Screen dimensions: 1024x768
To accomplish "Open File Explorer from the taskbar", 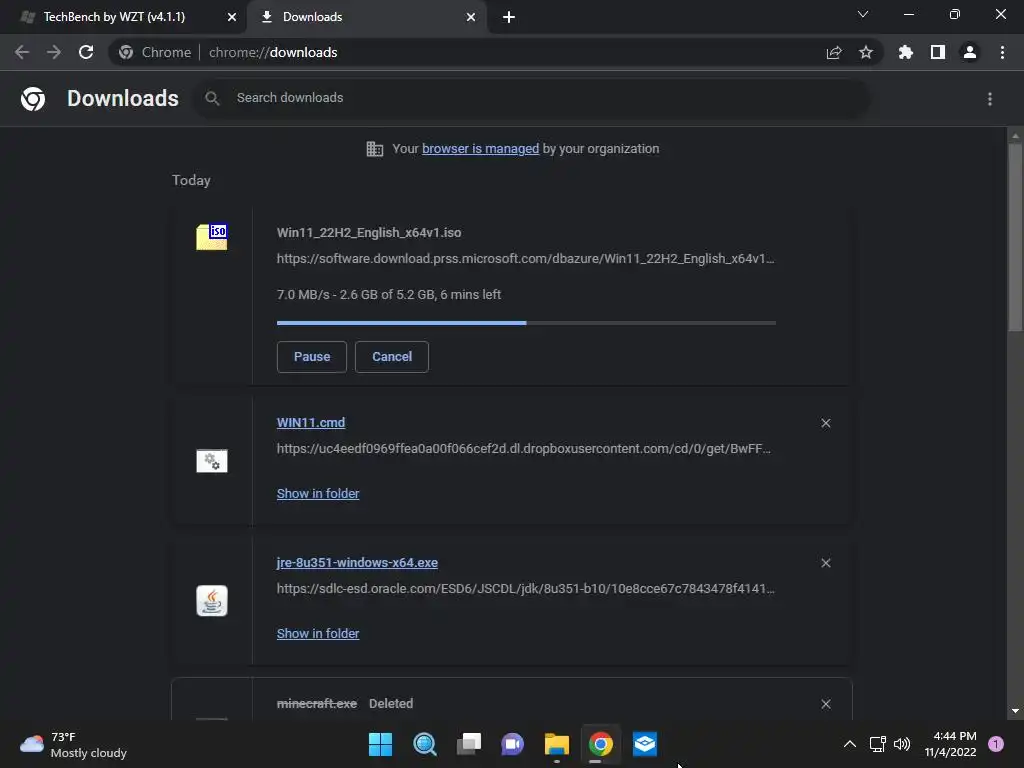I will 556,744.
